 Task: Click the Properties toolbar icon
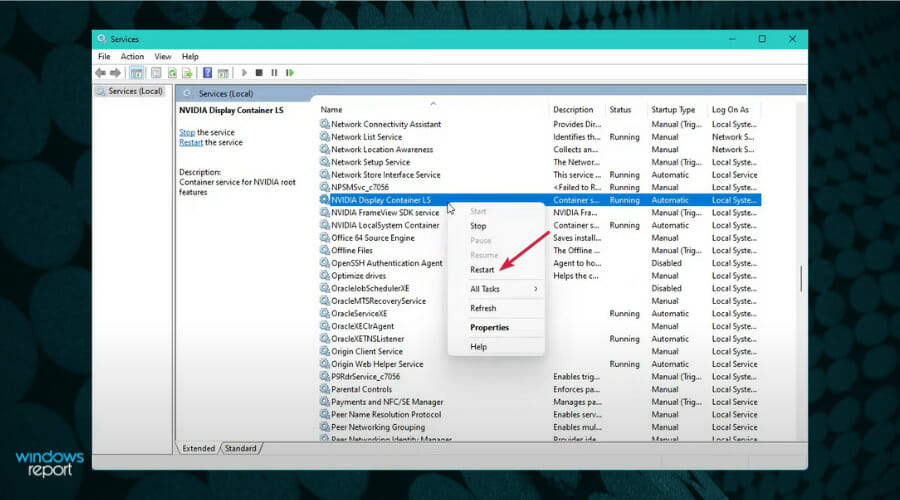(x=156, y=73)
